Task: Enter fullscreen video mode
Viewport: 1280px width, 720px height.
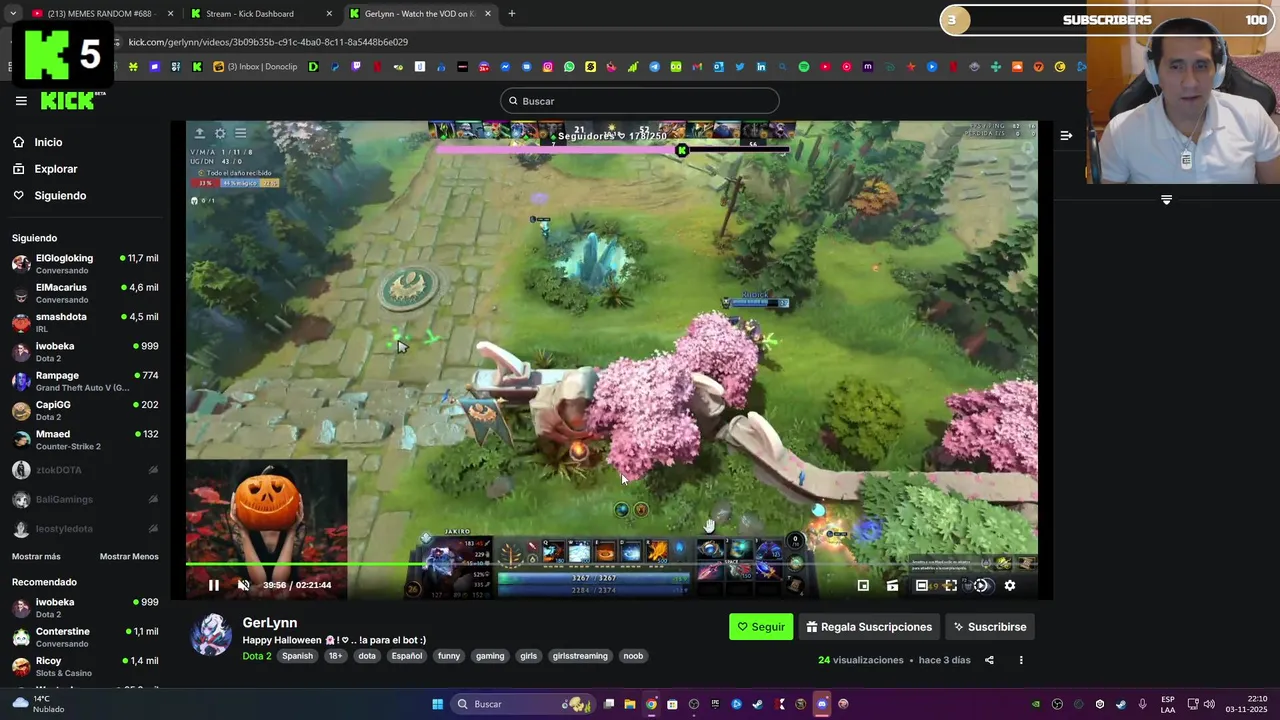Action: (950, 585)
